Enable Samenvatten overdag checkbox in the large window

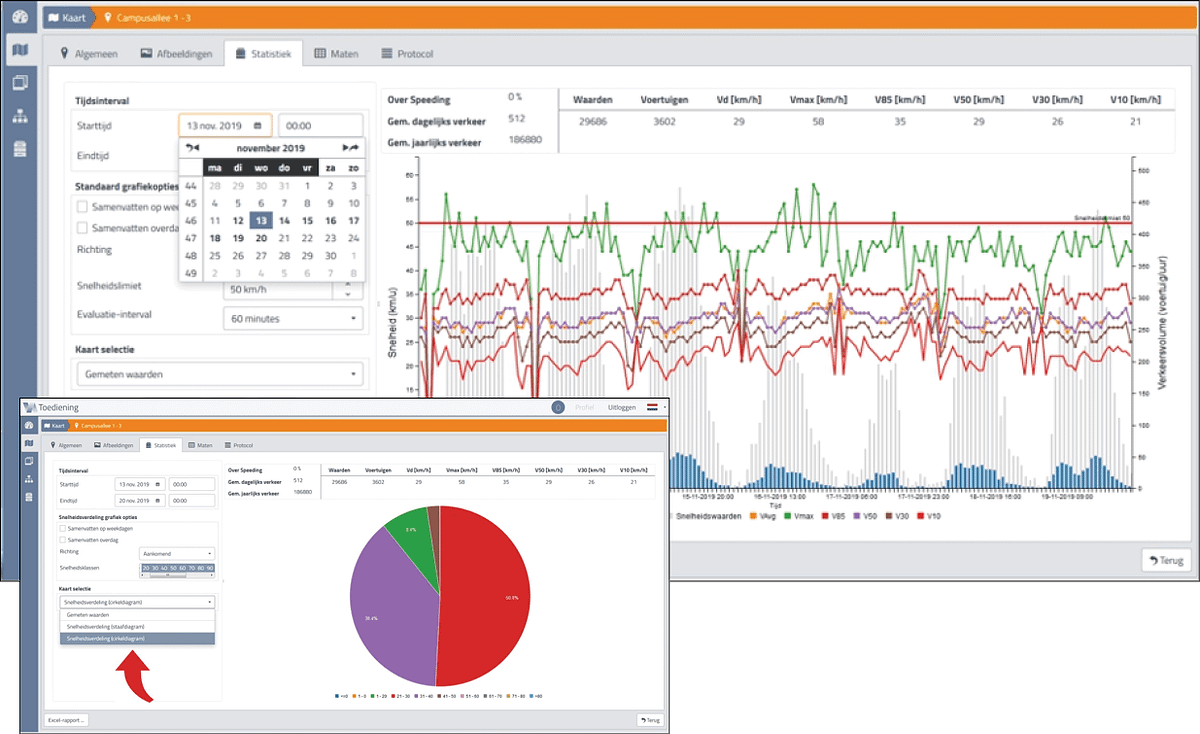83,228
